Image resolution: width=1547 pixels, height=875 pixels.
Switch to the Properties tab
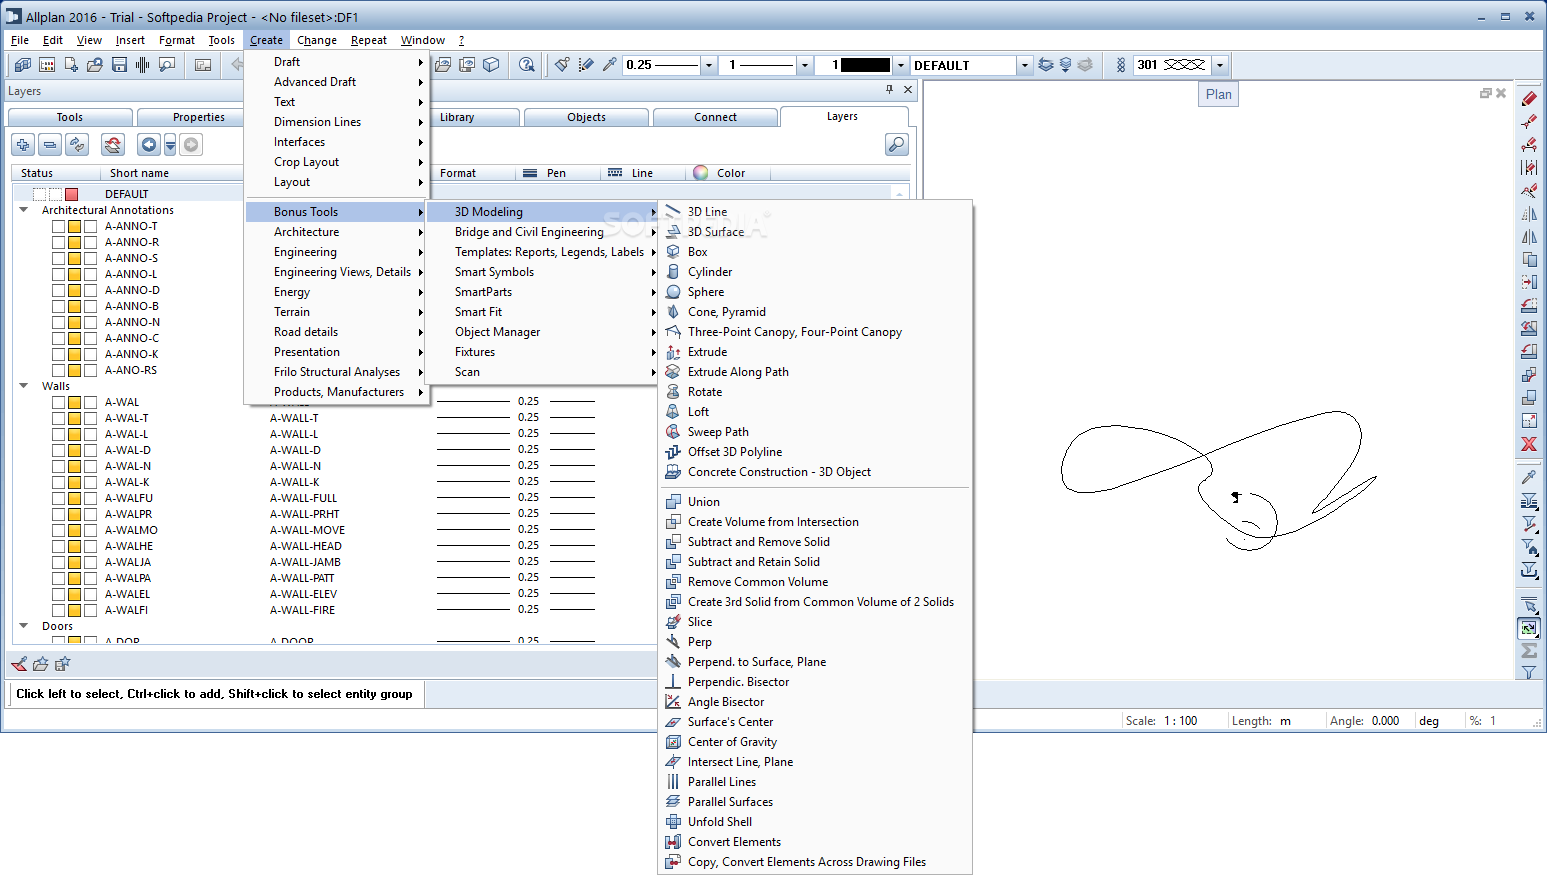(x=198, y=117)
